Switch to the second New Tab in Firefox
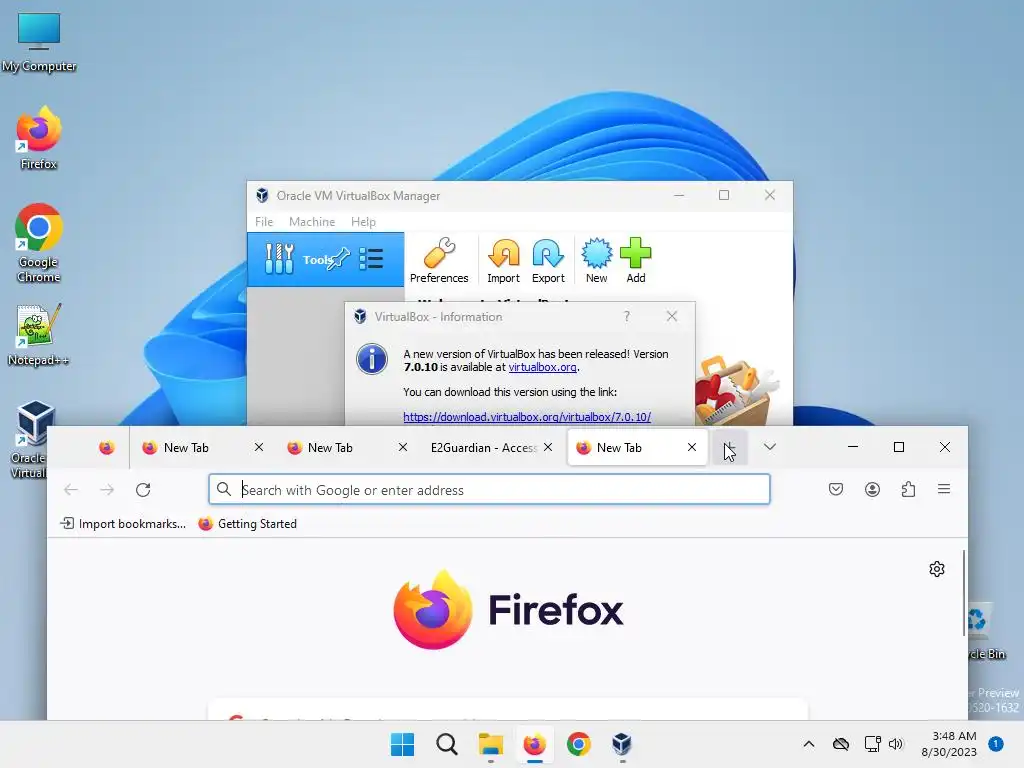This screenshot has height=768, width=1024. point(330,447)
